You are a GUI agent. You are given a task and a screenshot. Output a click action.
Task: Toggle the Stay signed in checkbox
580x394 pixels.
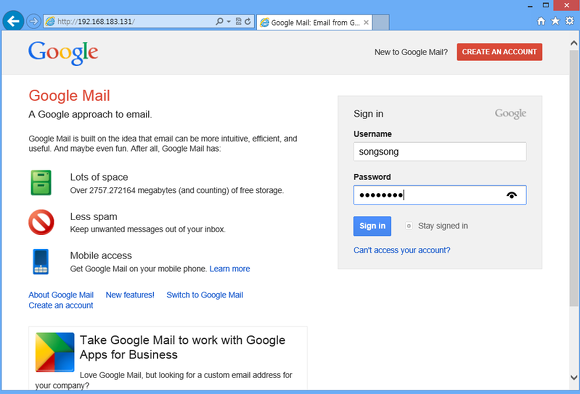click(409, 226)
